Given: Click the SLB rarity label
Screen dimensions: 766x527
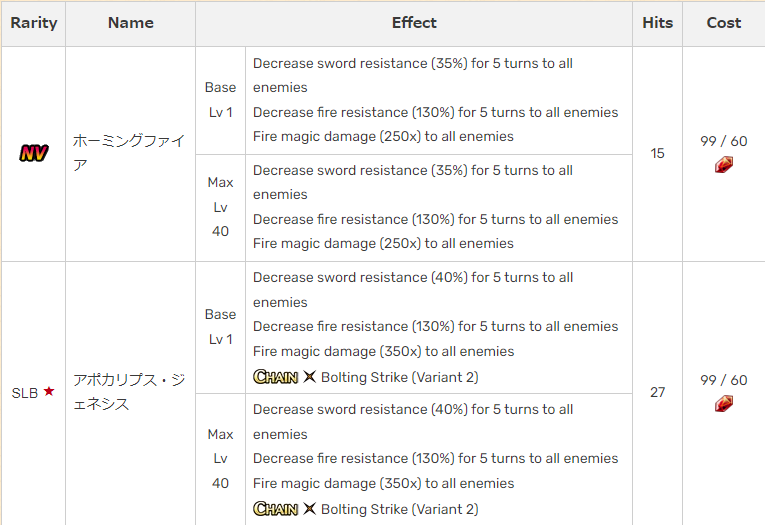Looking at the screenshot, I should click(x=25, y=393).
